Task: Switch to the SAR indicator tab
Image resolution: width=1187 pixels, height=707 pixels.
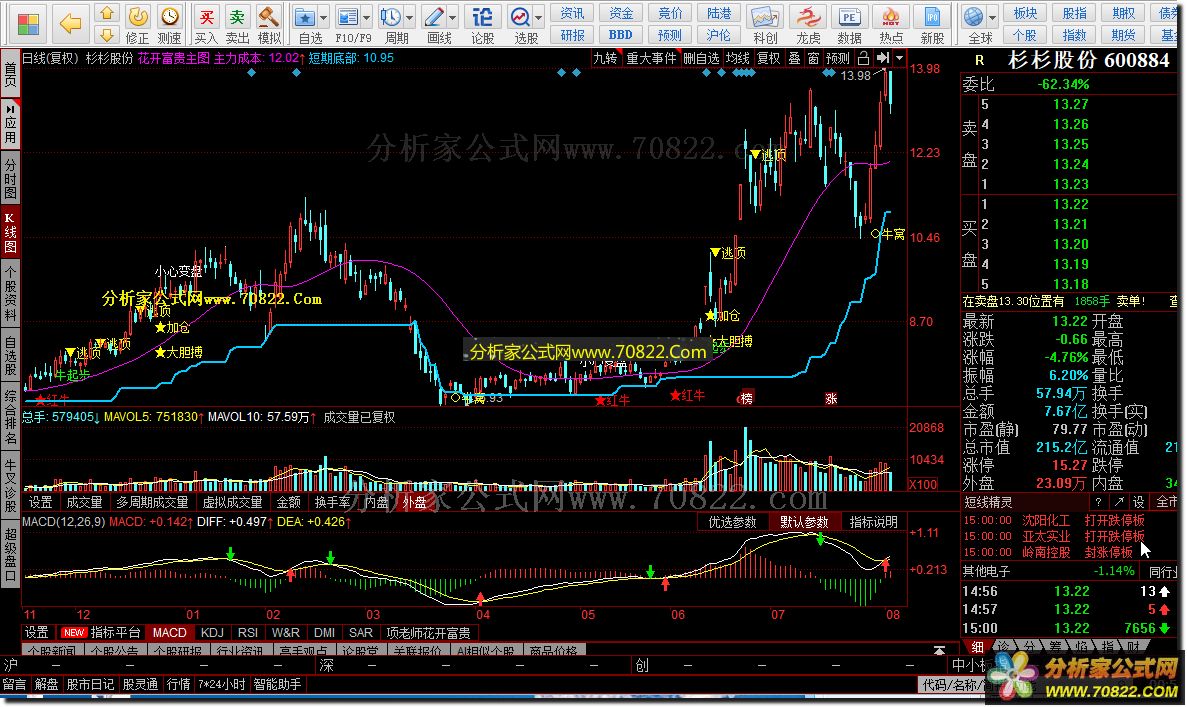Action: pyautogui.click(x=360, y=633)
